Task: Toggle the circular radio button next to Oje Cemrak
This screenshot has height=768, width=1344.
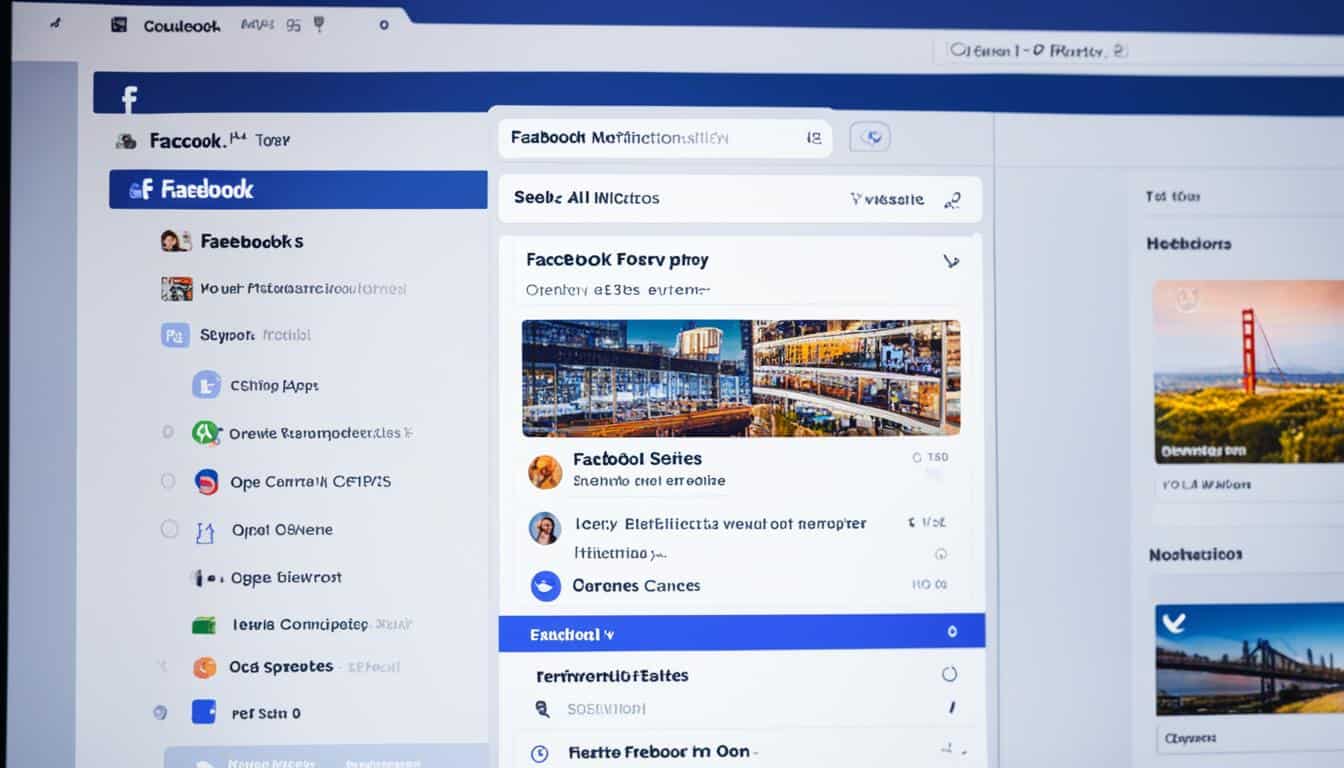Action: [169, 481]
